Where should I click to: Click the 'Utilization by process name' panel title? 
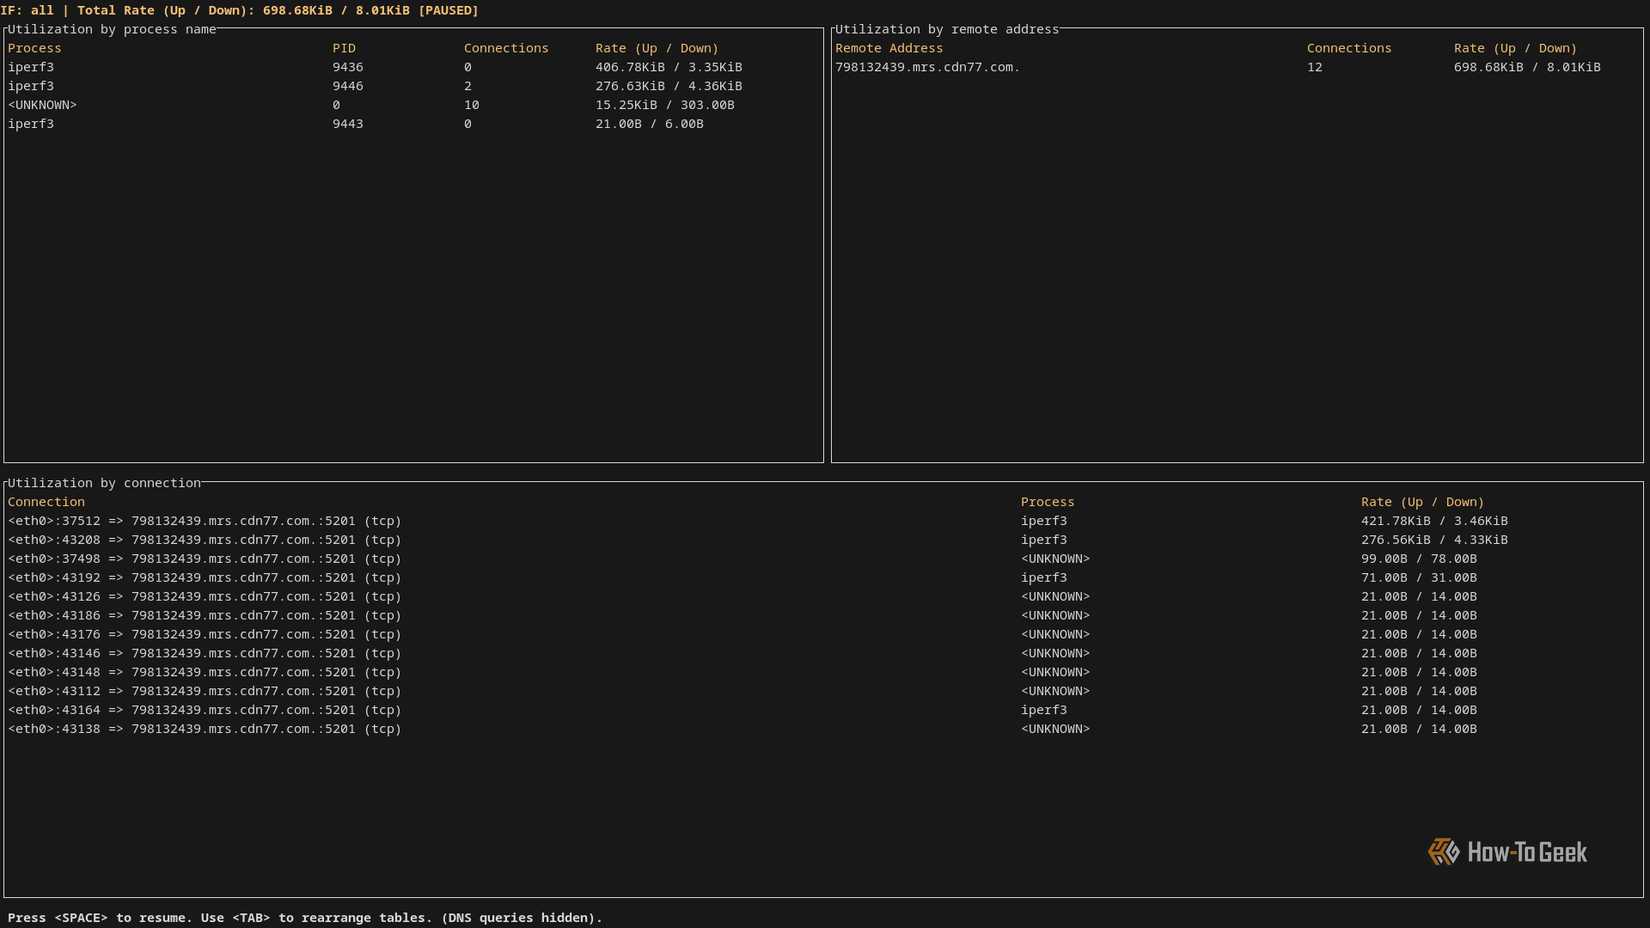pyautogui.click(x=111, y=29)
